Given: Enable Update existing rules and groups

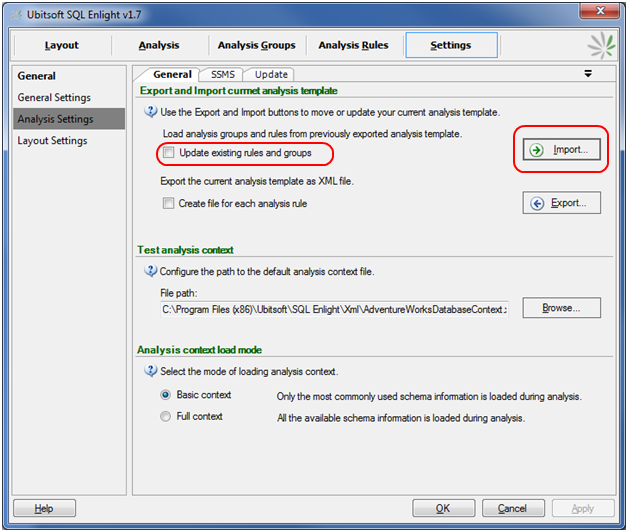Looking at the screenshot, I should (169, 153).
